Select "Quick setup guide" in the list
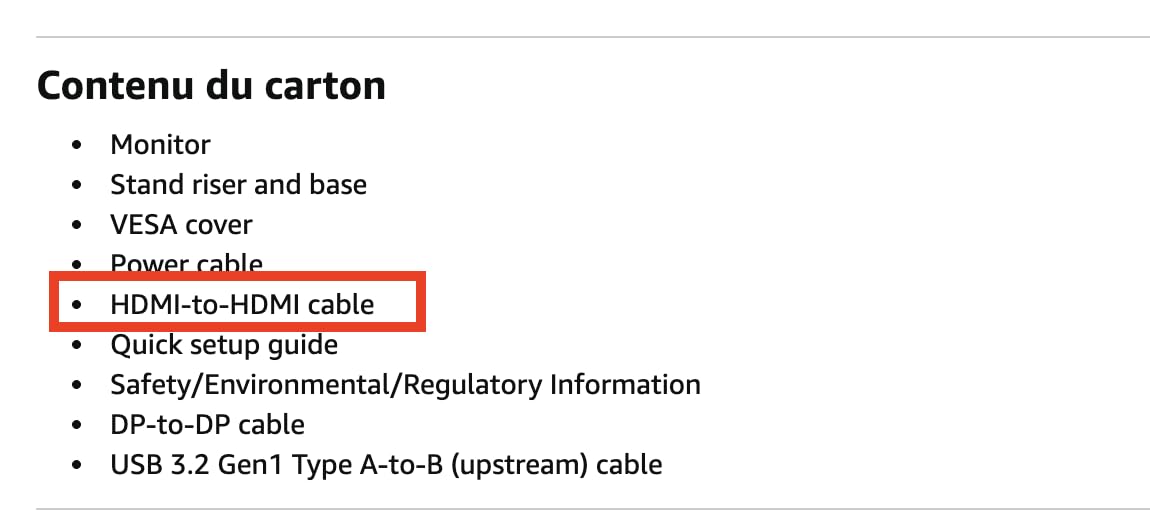Viewport: 1150px width, 528px height. click(224, 345)
